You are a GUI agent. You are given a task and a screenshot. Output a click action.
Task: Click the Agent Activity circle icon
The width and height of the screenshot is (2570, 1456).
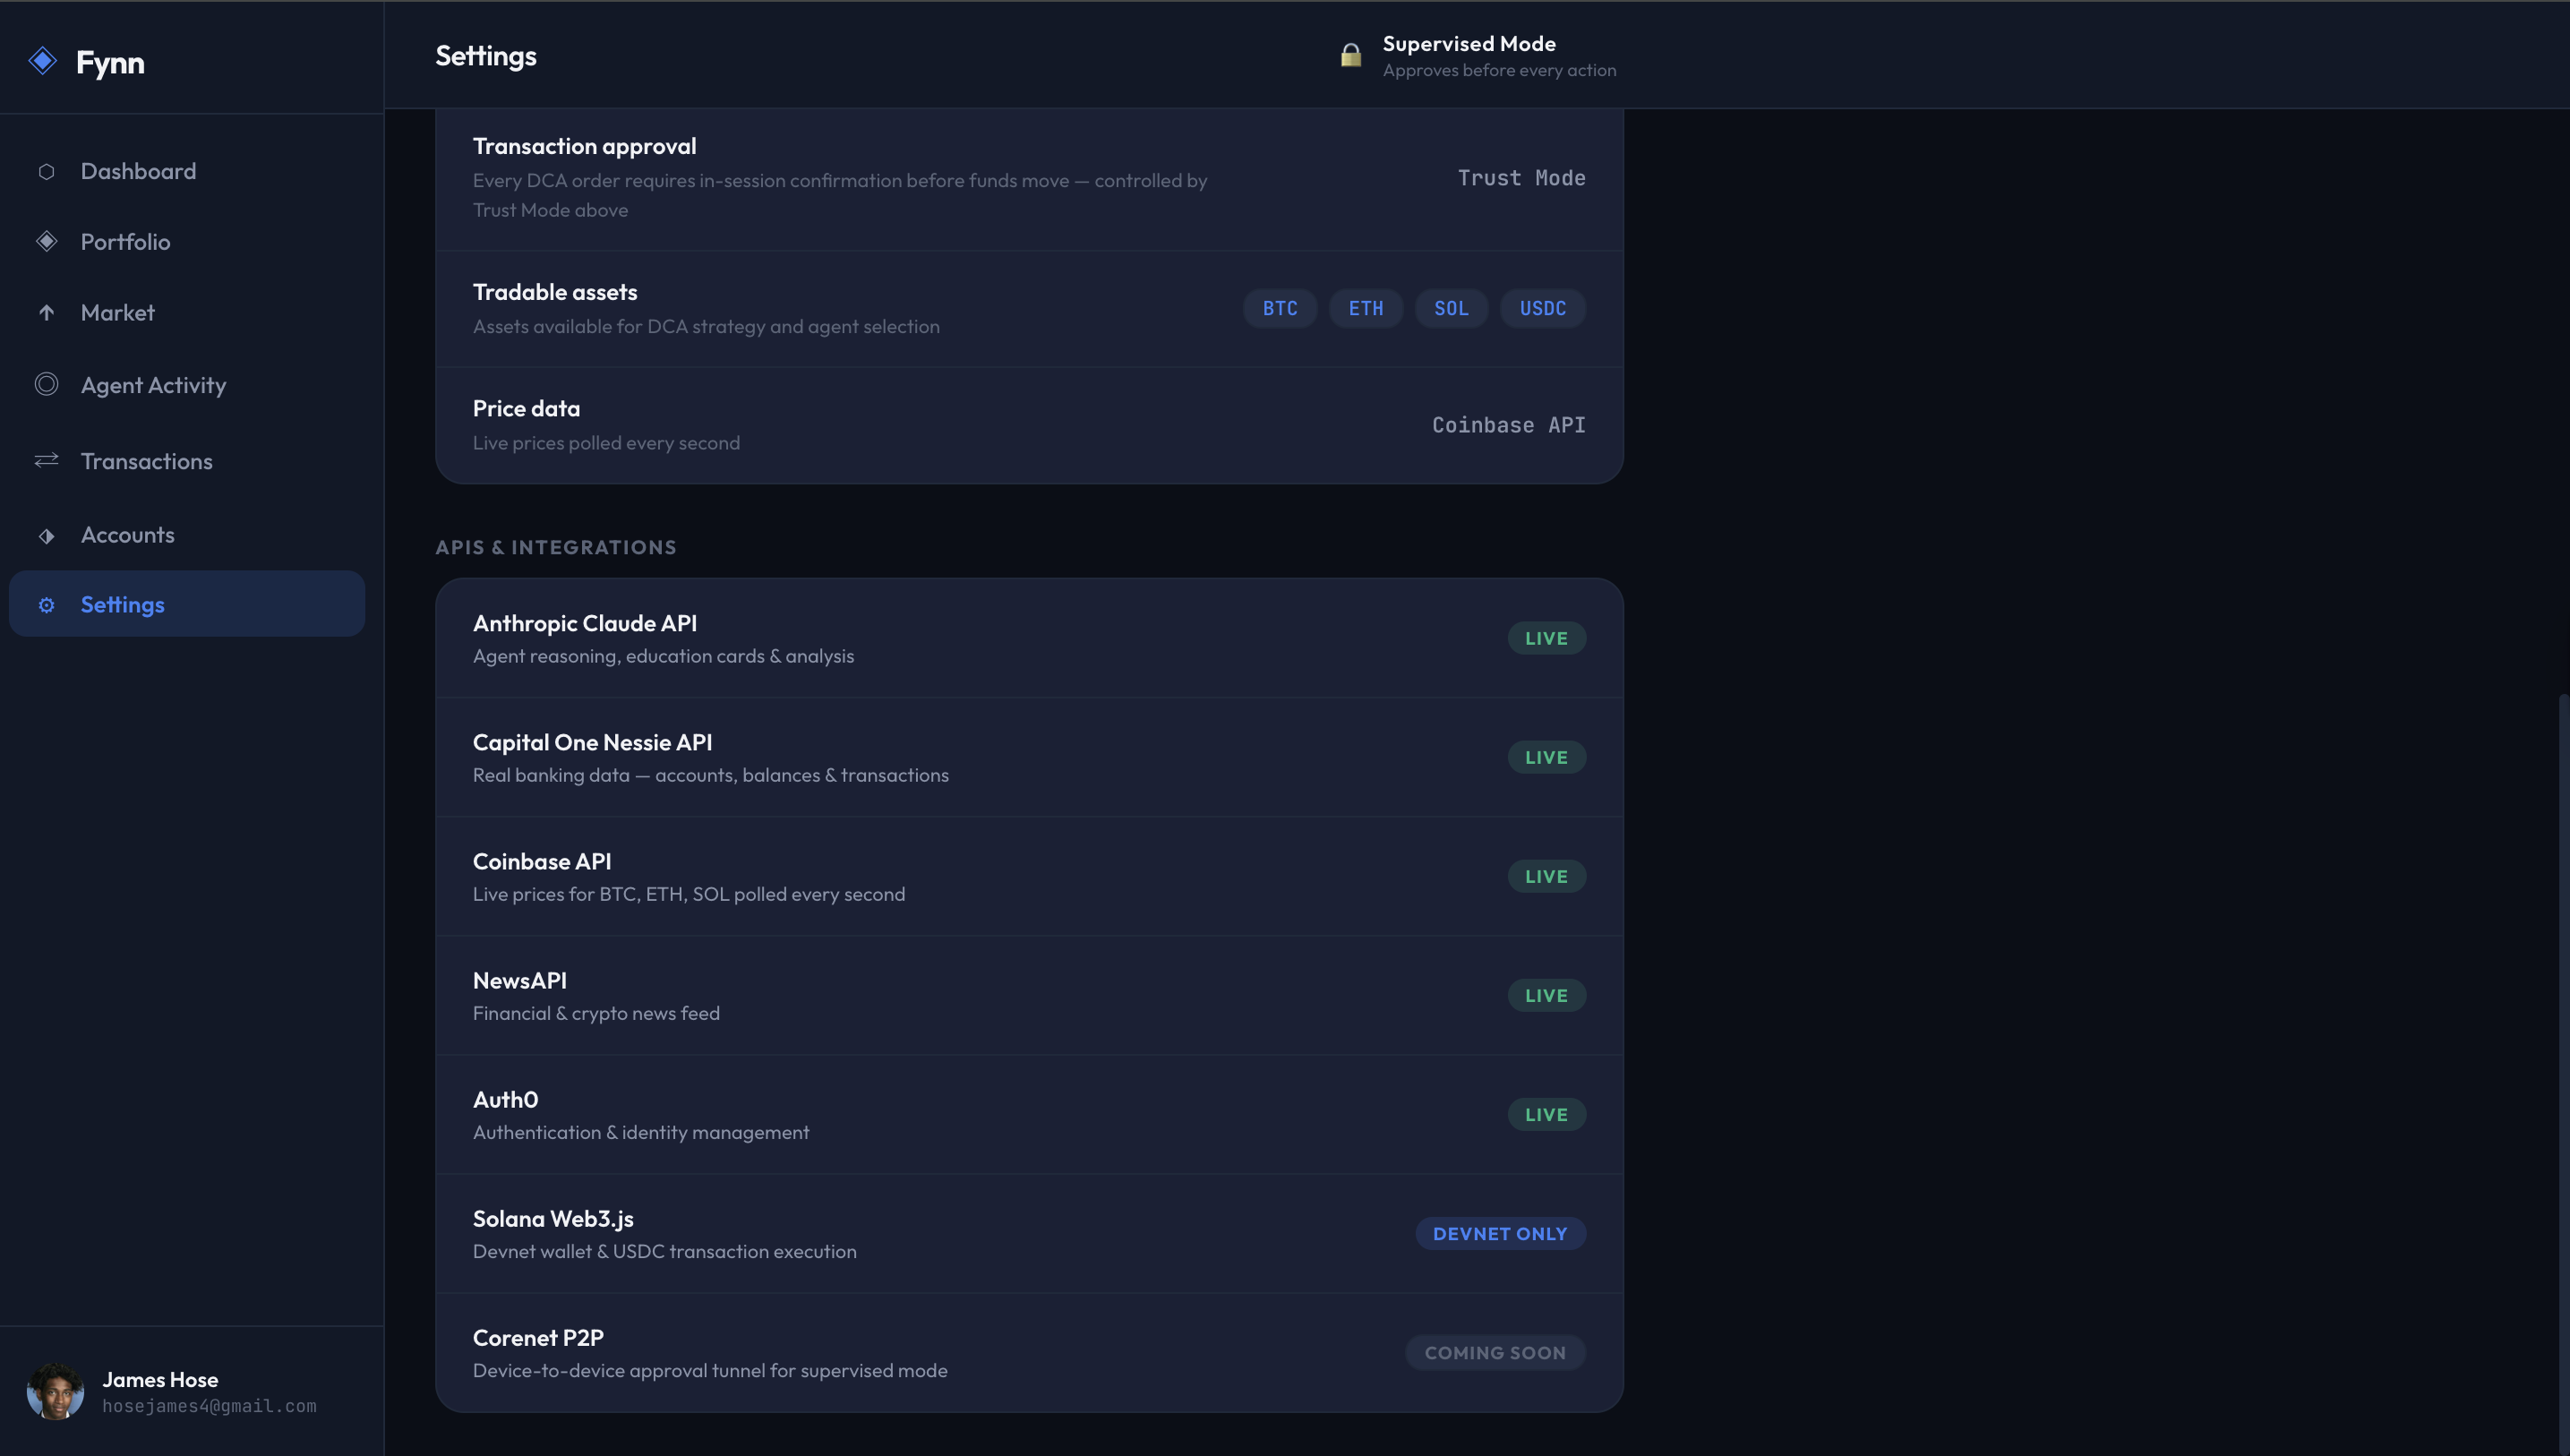point(46,384)
